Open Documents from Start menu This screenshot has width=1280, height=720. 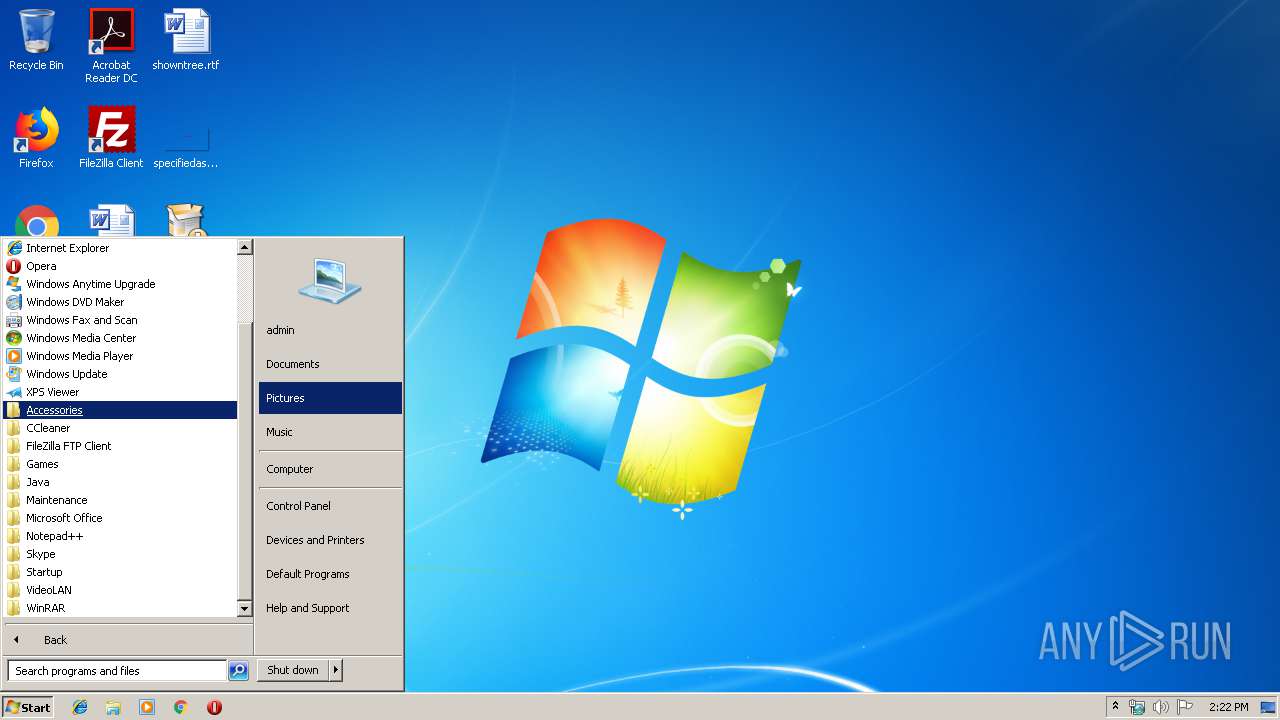[x=330, y=364]
